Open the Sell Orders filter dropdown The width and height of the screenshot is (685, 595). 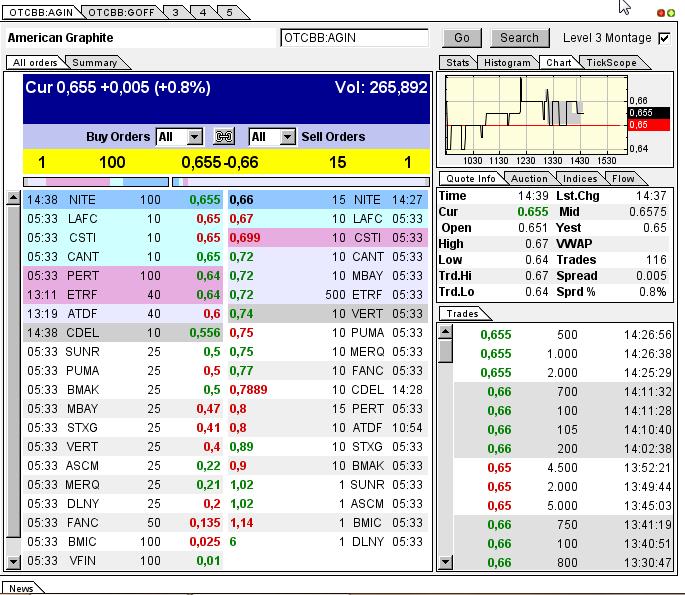(x=287, y=137)
